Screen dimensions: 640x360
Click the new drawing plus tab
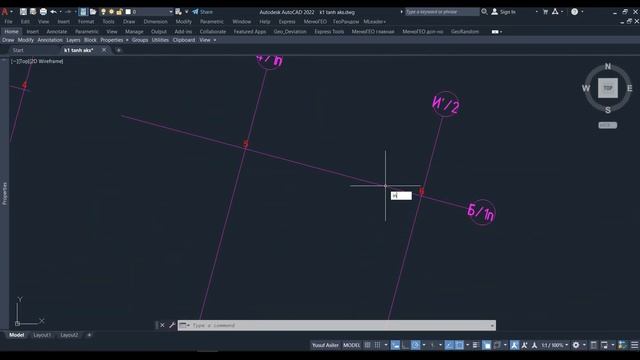119,50
